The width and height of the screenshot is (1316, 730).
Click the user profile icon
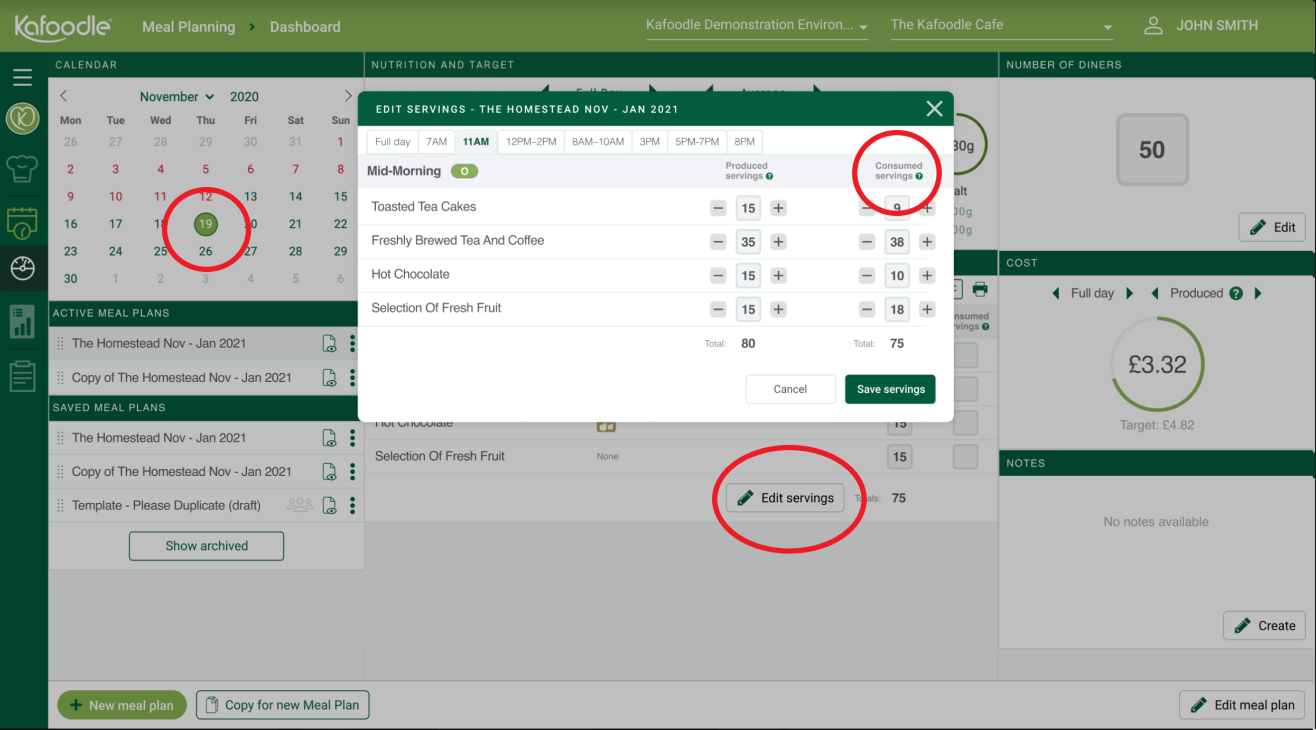(1153, 26)
